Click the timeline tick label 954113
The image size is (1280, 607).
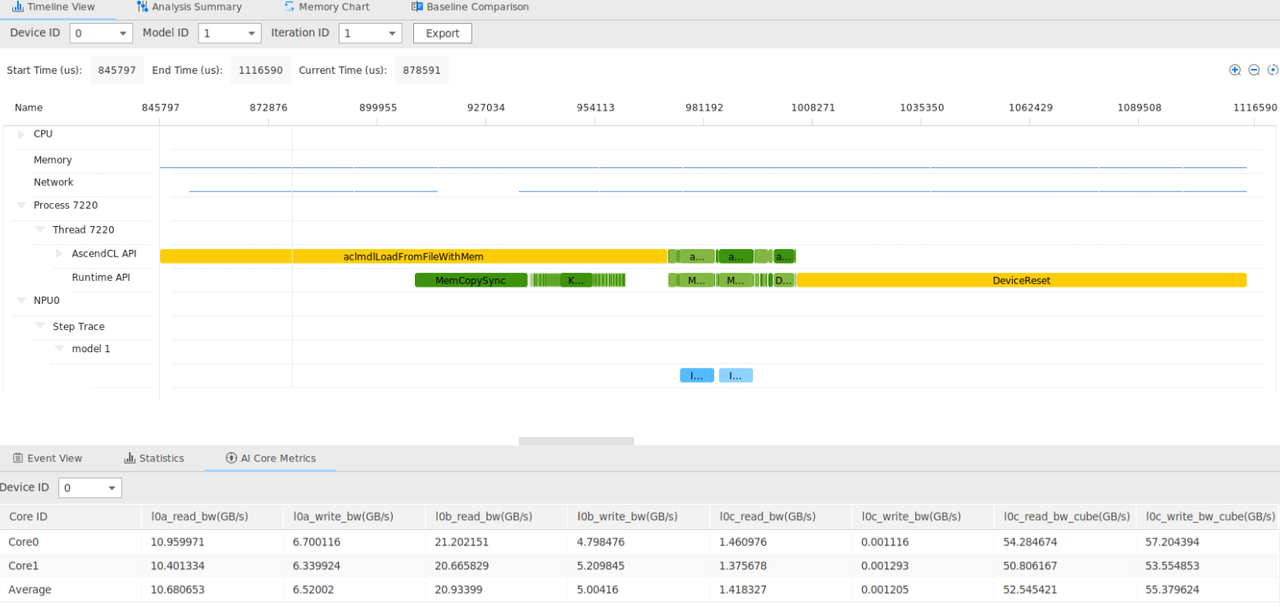point(595,107)
